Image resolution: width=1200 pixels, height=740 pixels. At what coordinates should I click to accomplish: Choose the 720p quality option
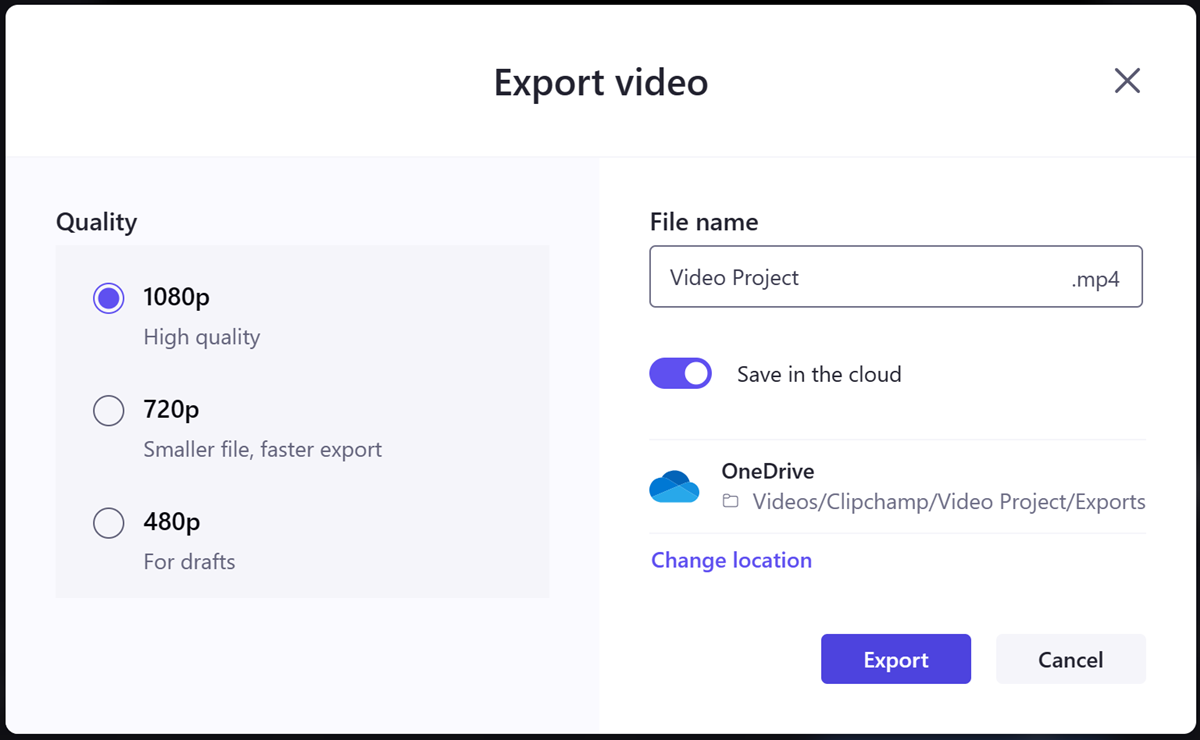(108, 410)
